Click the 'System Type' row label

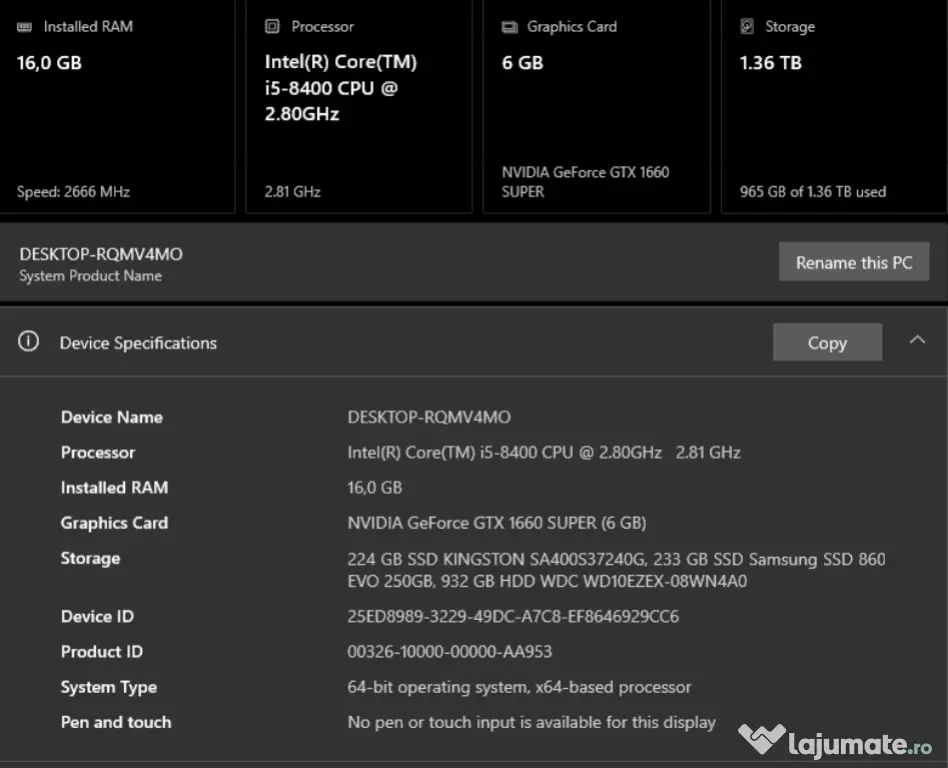point(108,687)
